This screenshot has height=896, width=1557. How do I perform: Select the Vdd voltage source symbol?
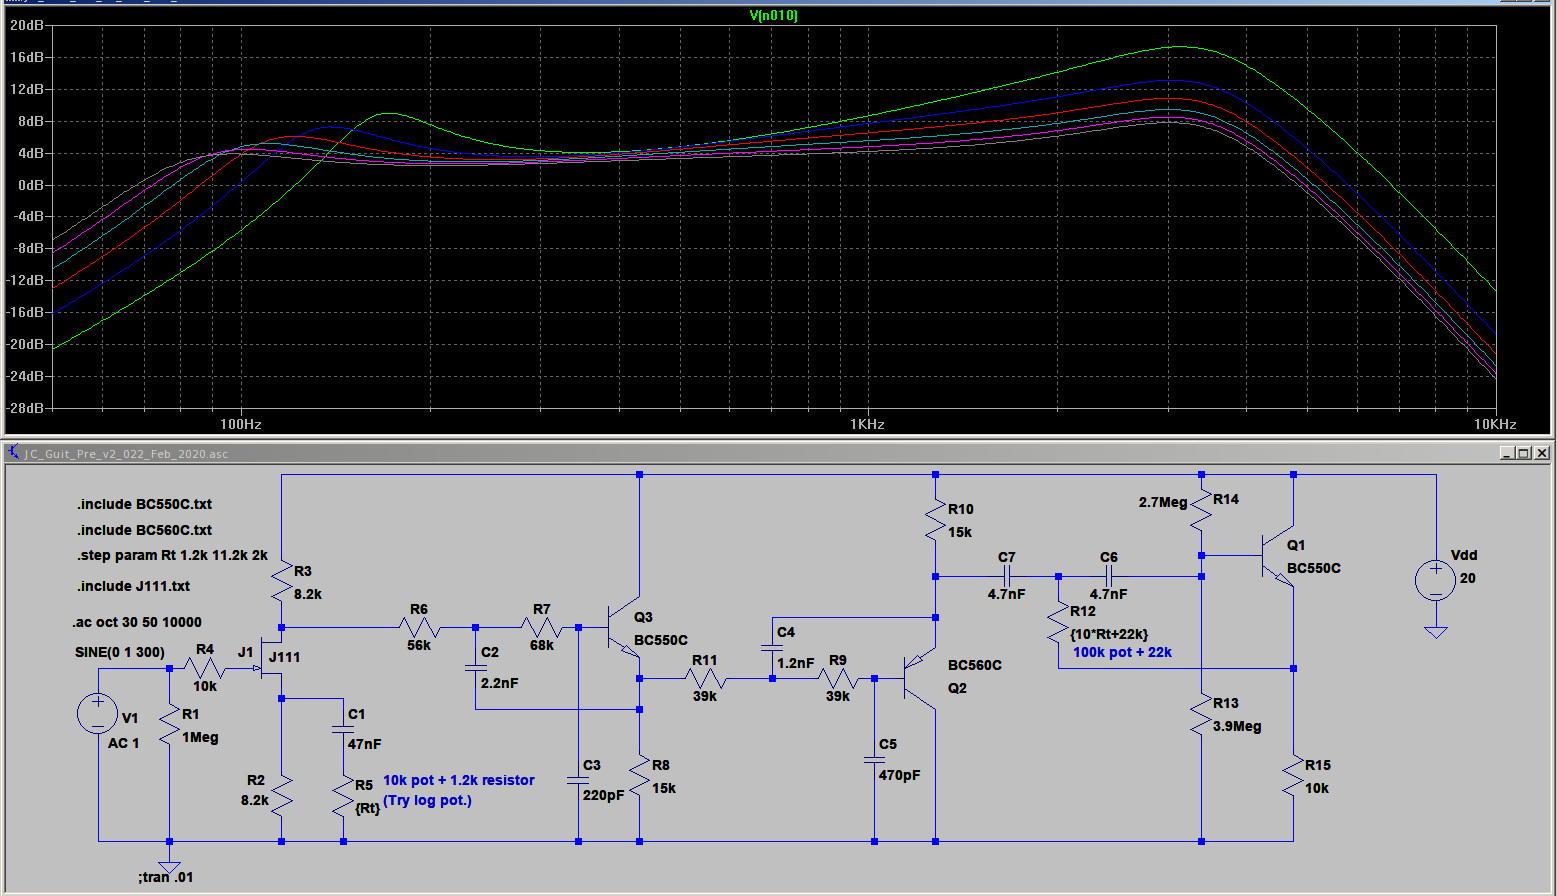click(x=1435, y=580)
